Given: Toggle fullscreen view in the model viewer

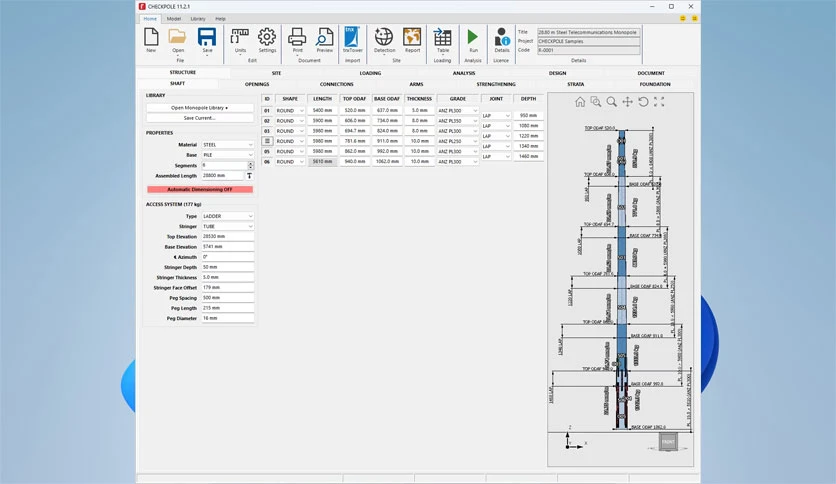Looking at the screenshot, I should pyautogui.click(x=659, y=102).
